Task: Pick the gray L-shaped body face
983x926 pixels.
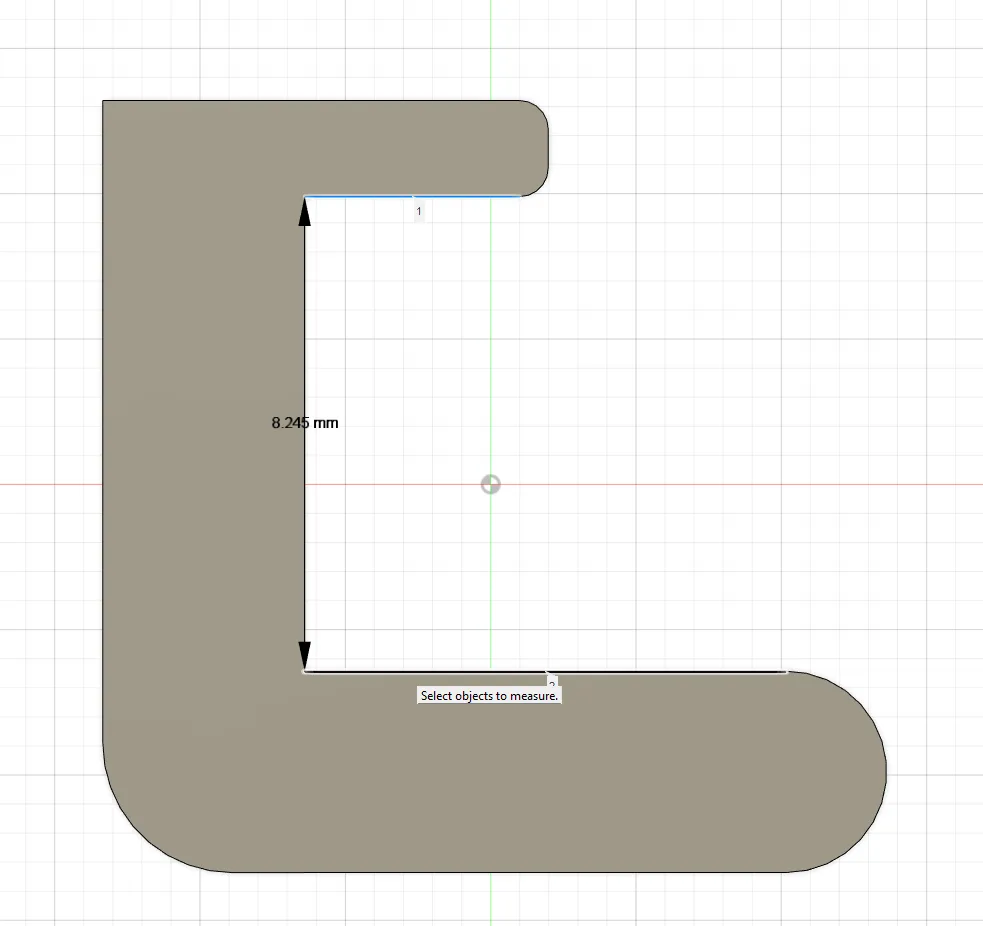Action: pos(200,500)
